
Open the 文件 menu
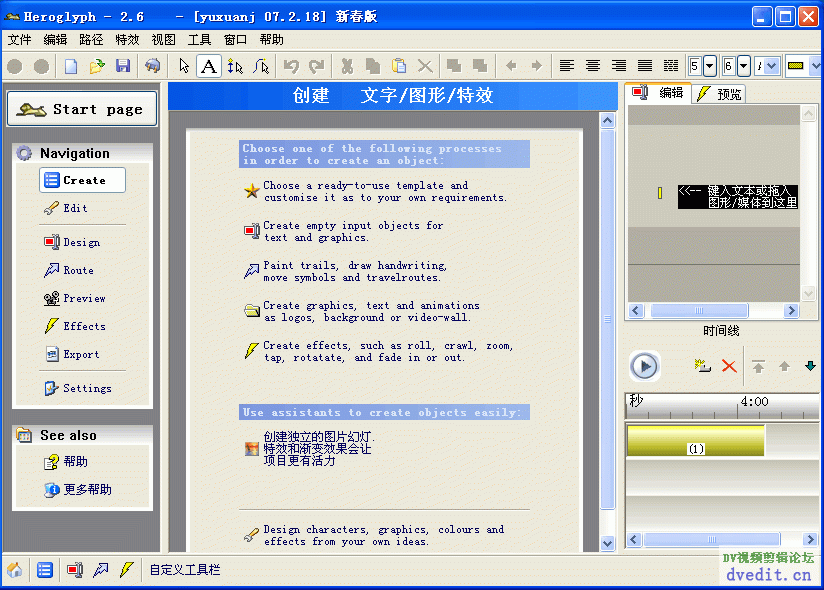(19, 40)
